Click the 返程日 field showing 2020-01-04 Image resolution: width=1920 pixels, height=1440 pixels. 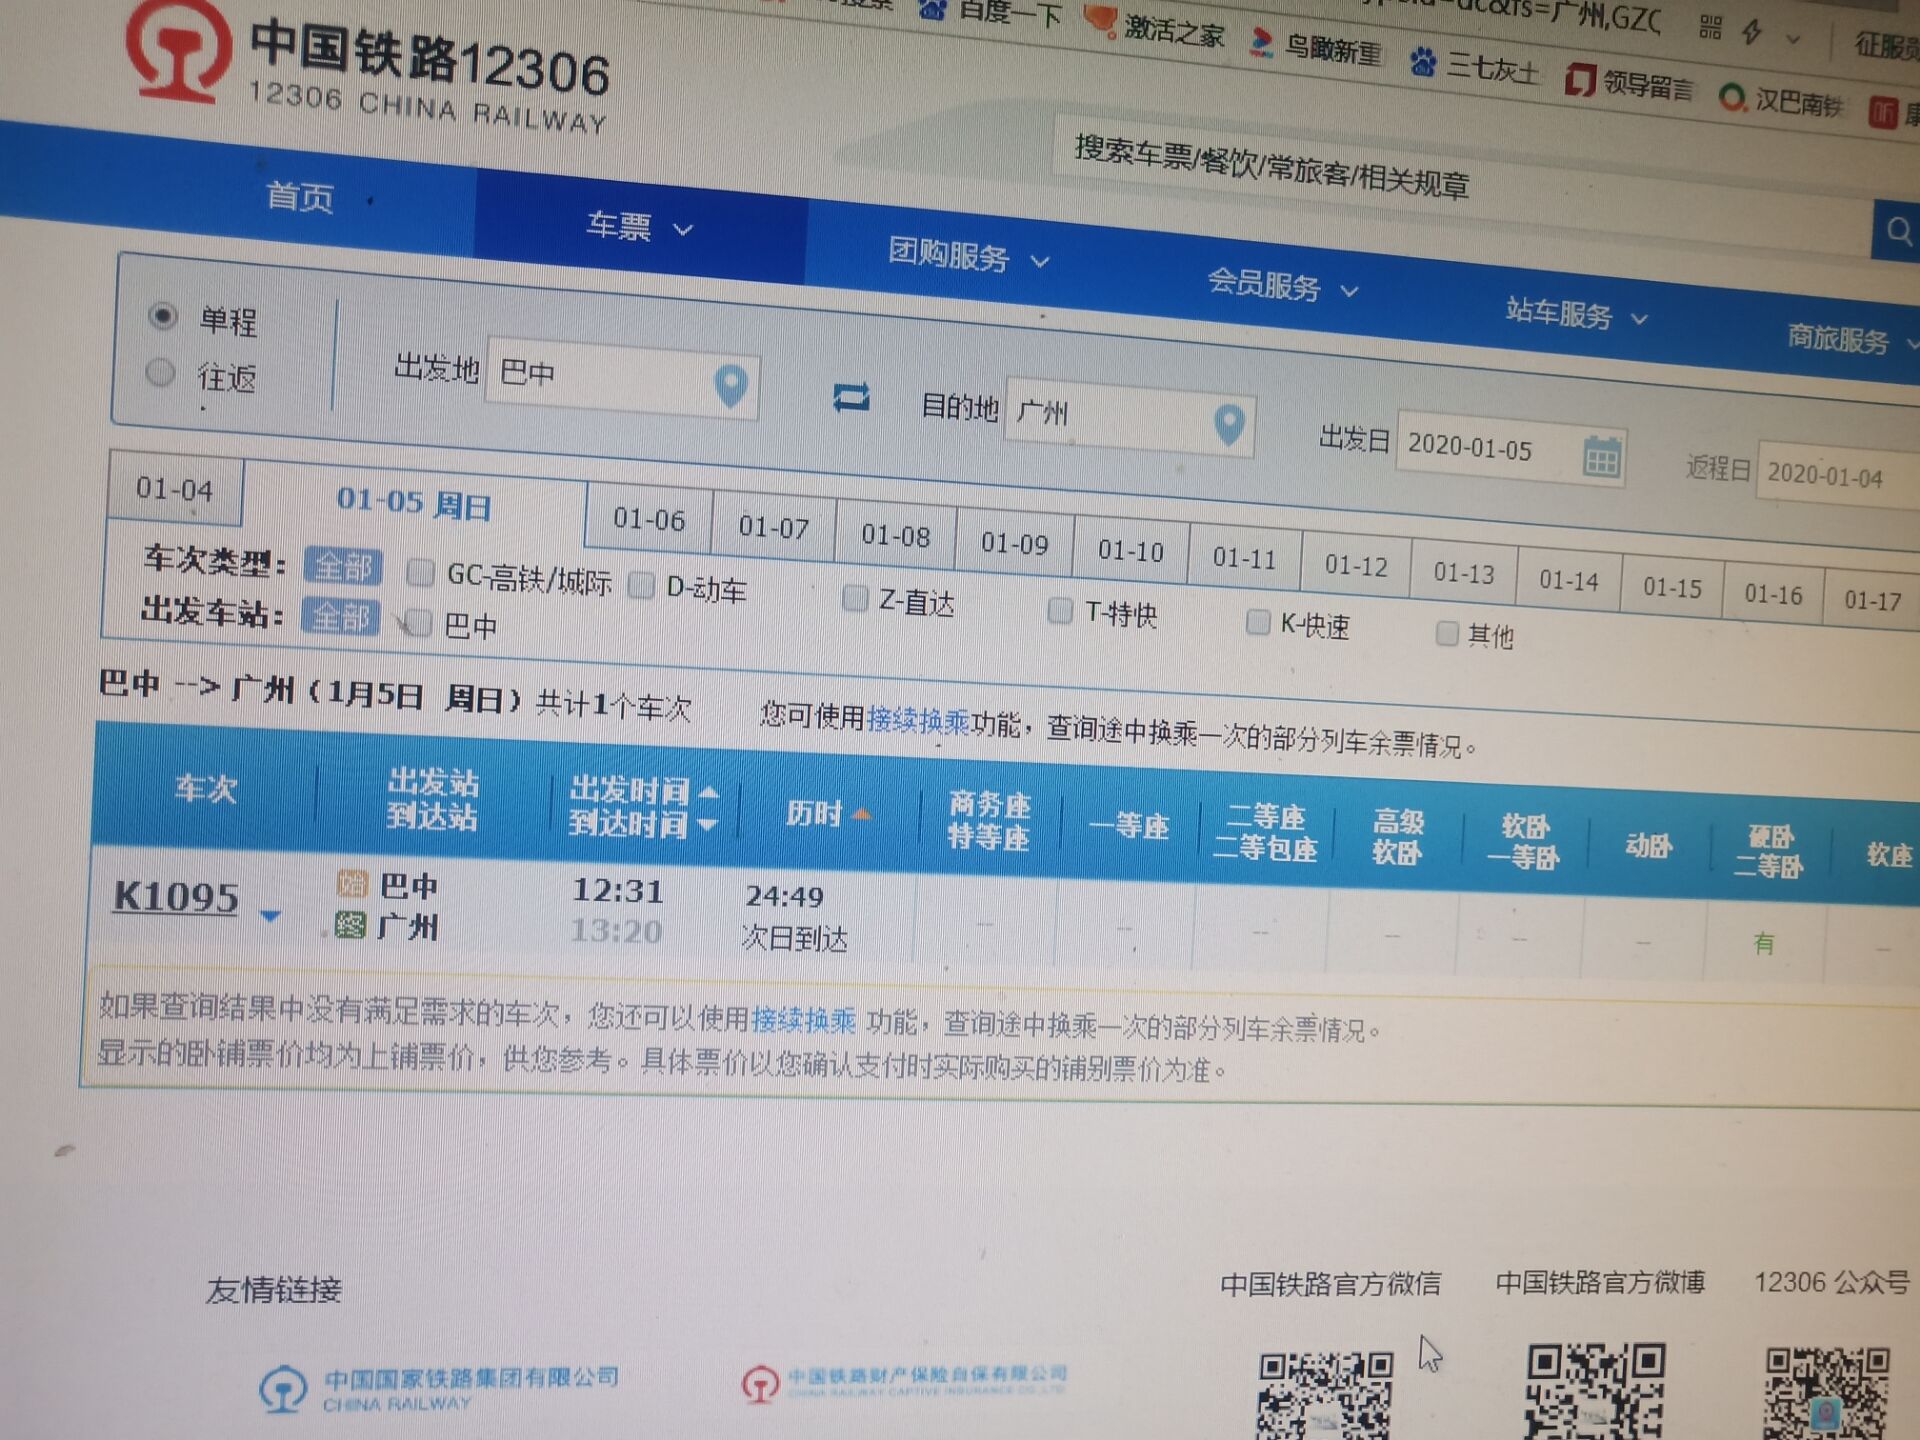1838,475
